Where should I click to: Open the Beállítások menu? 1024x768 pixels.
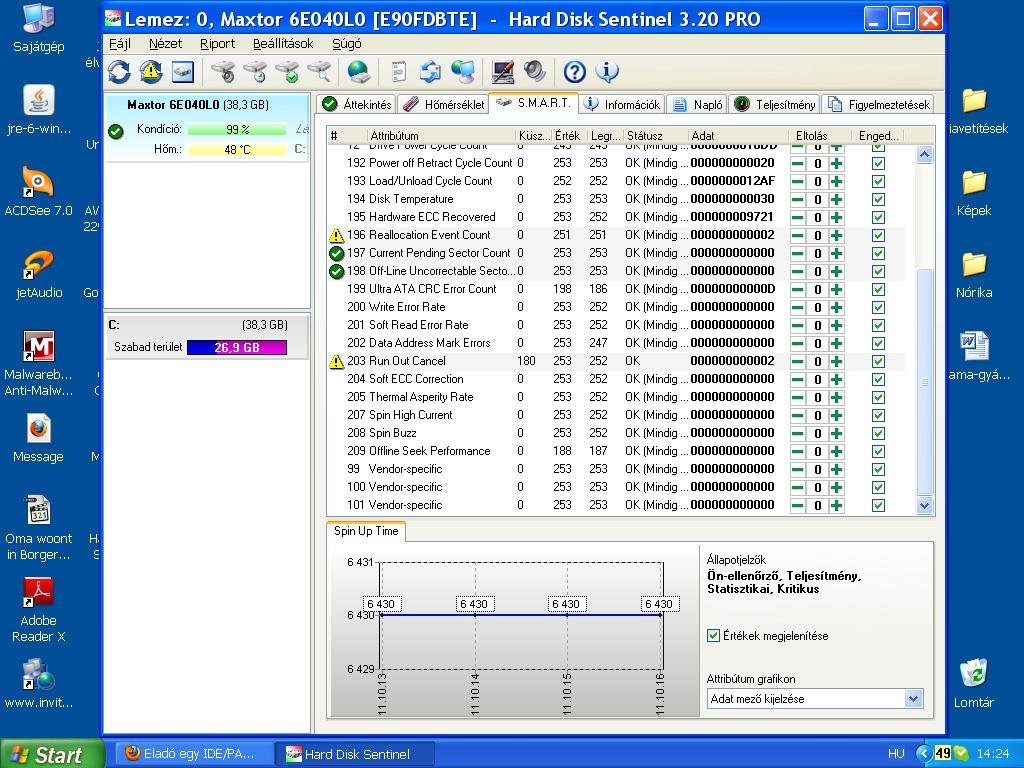(283, 44)
